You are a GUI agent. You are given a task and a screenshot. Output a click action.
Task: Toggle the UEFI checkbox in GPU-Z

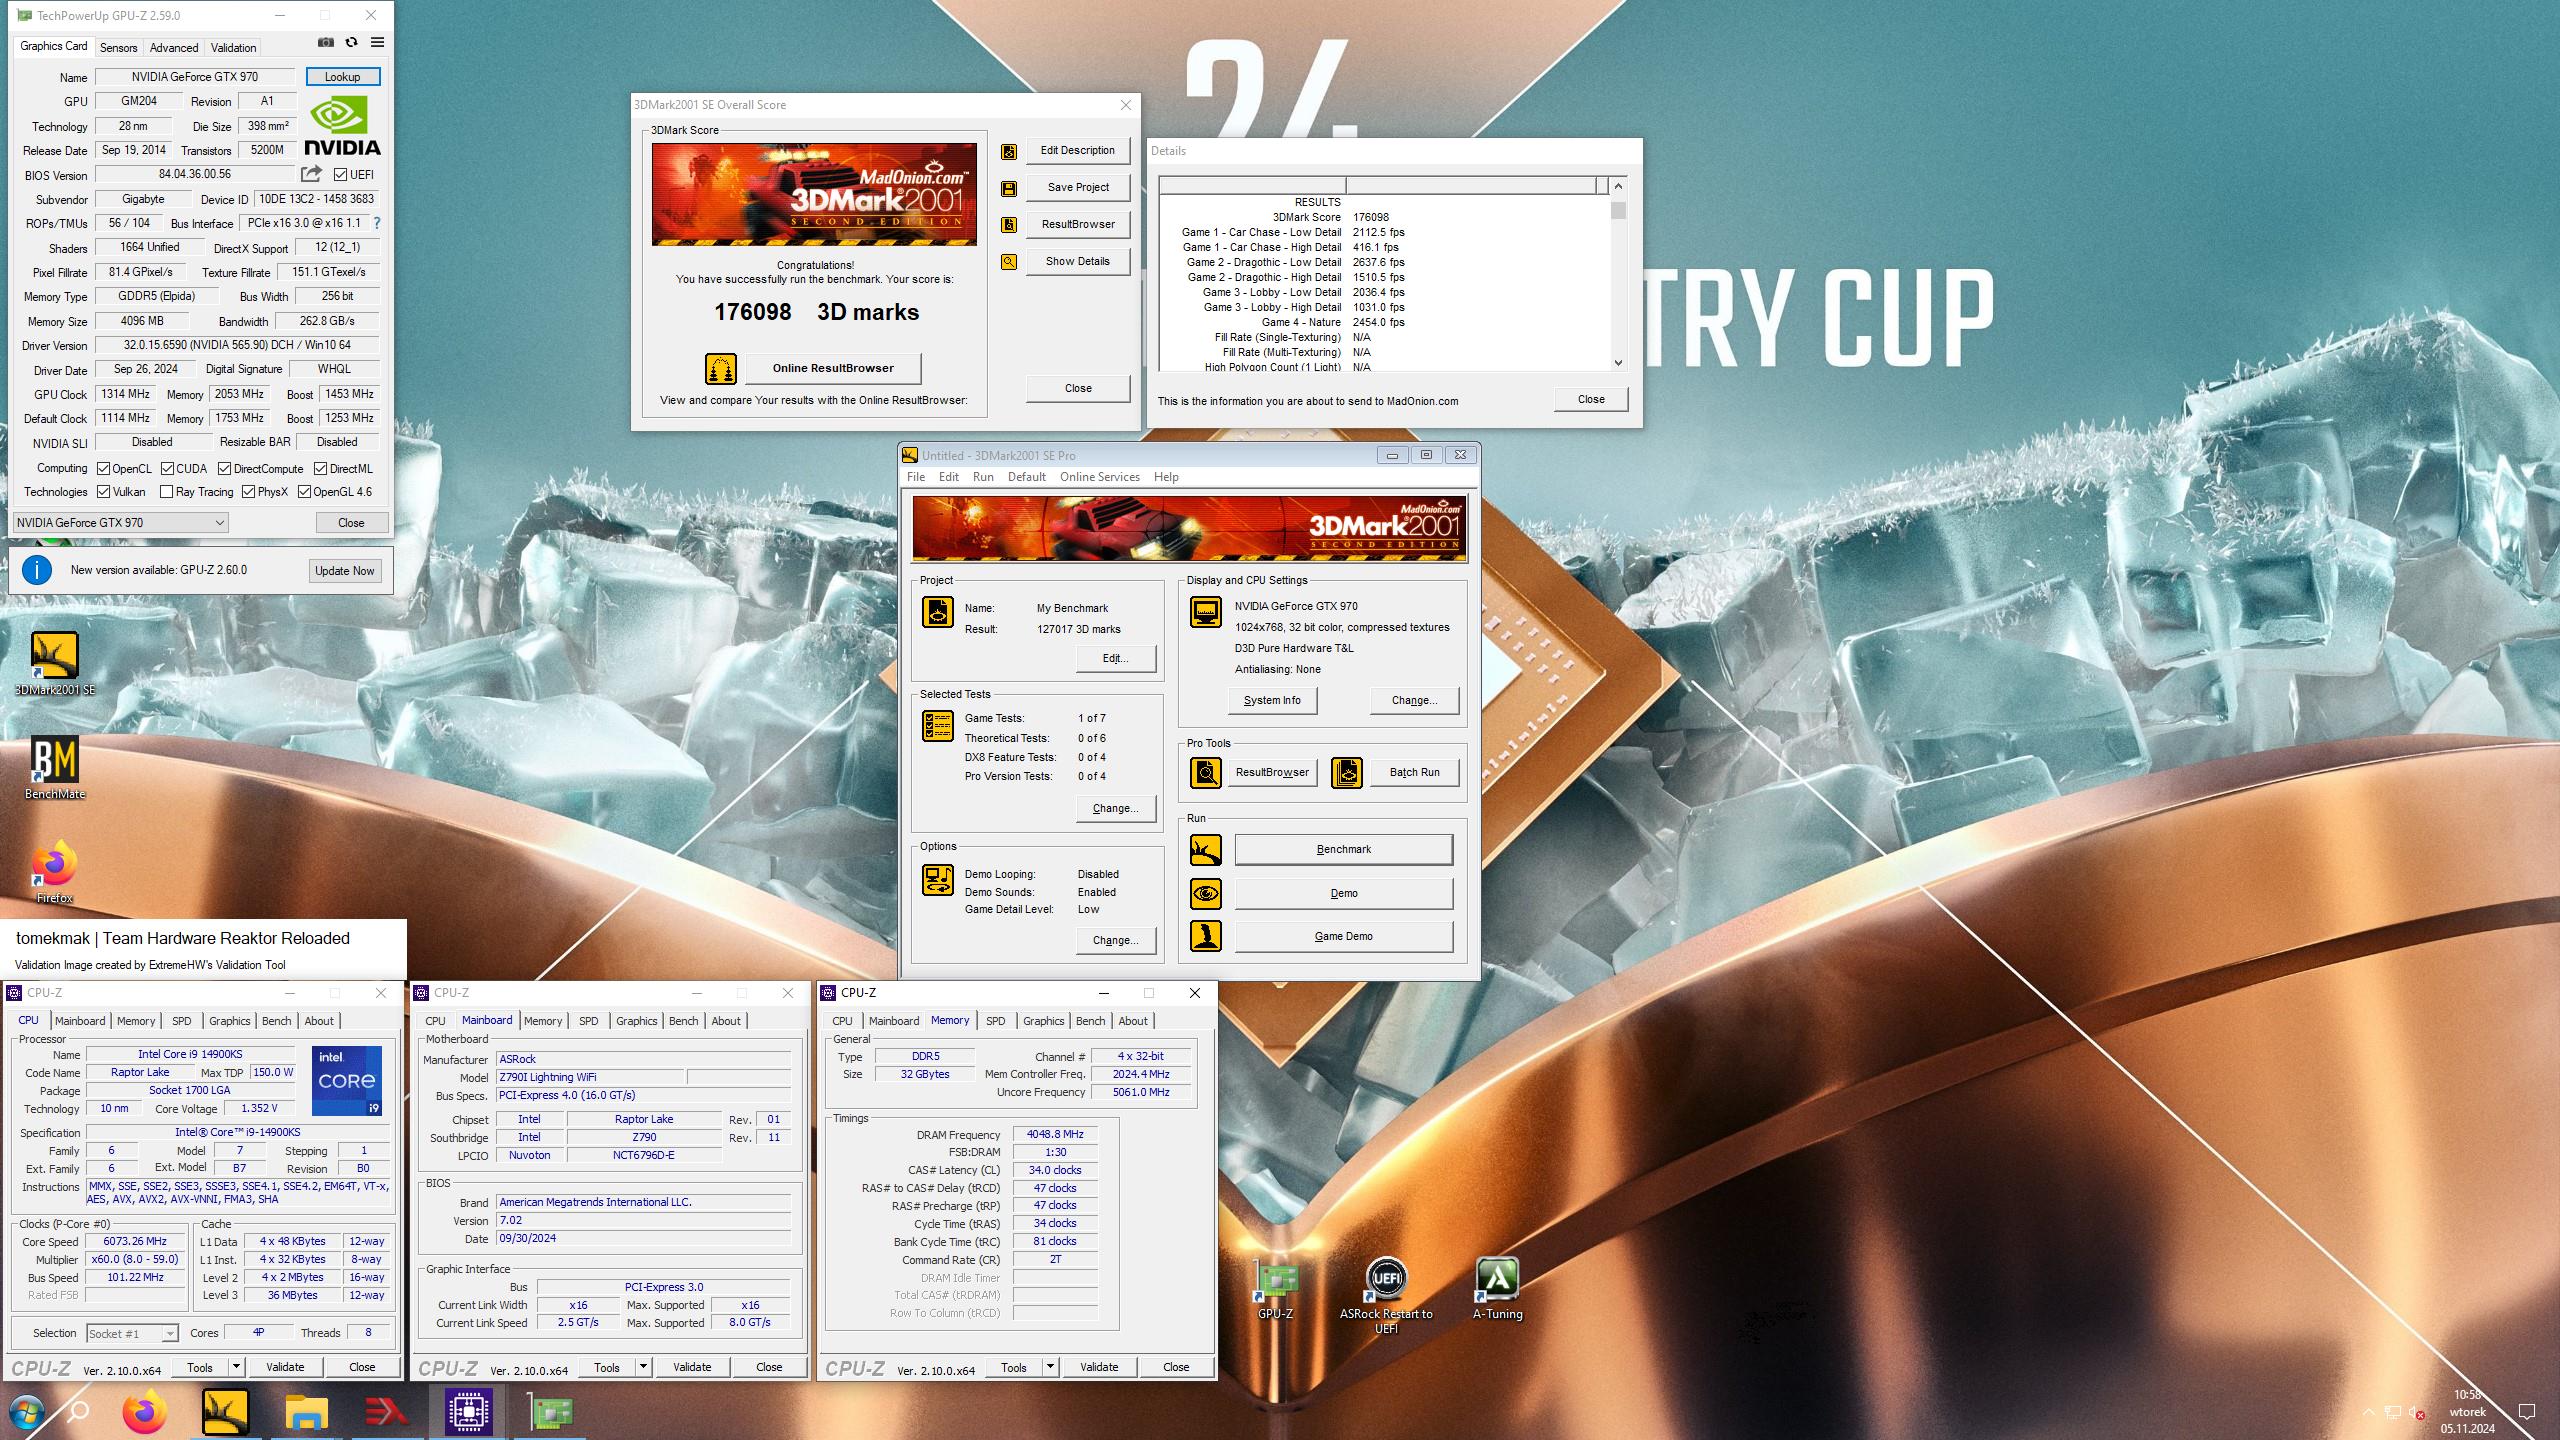[340, 175]
